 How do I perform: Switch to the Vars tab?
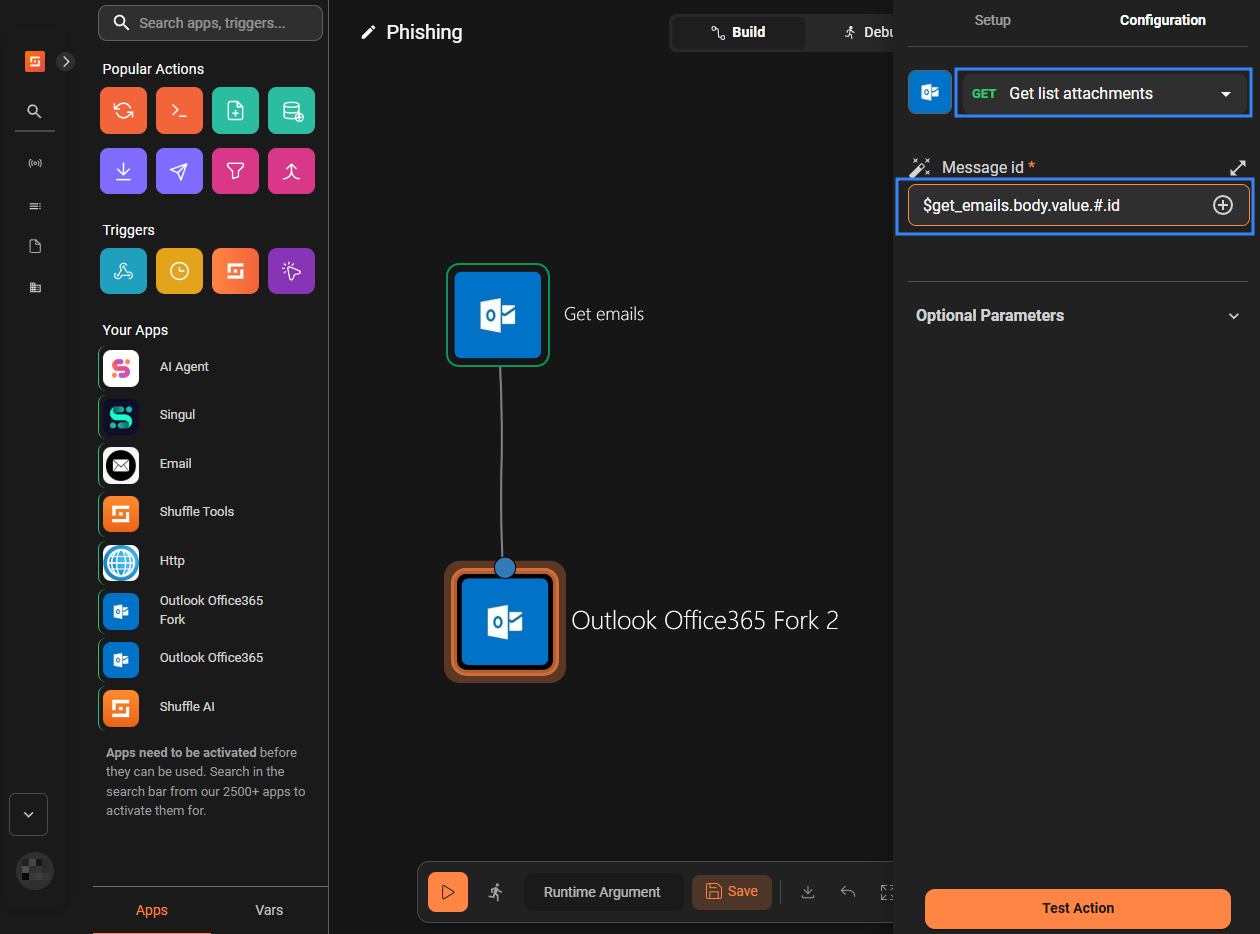coord(269,910)
